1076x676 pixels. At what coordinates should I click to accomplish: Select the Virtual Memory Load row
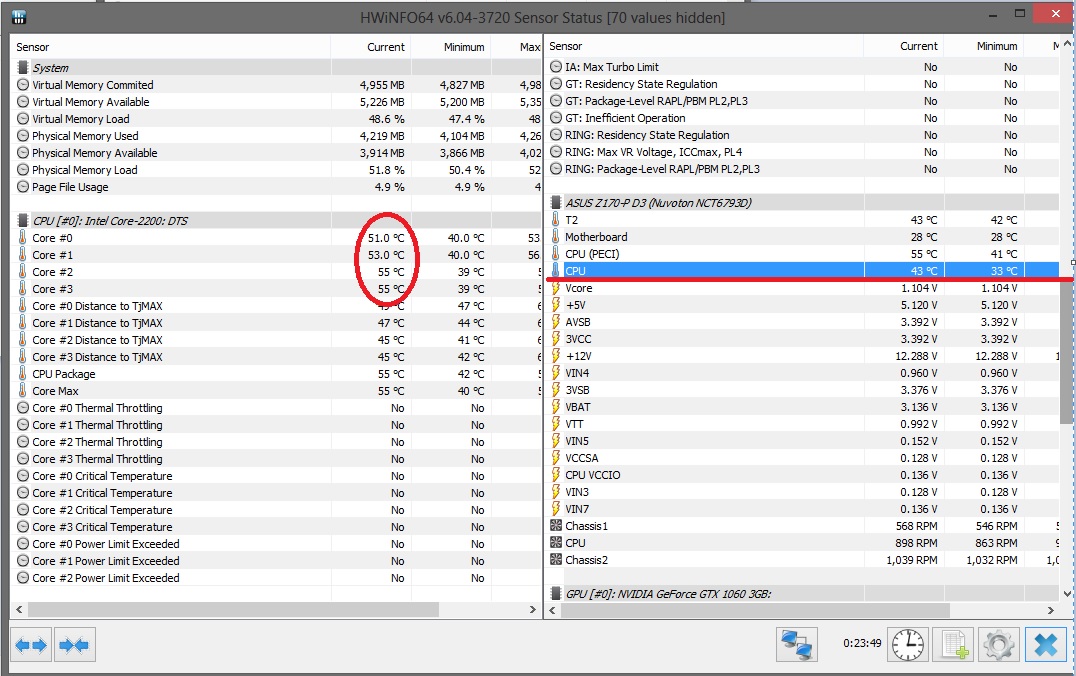(277, 119)
